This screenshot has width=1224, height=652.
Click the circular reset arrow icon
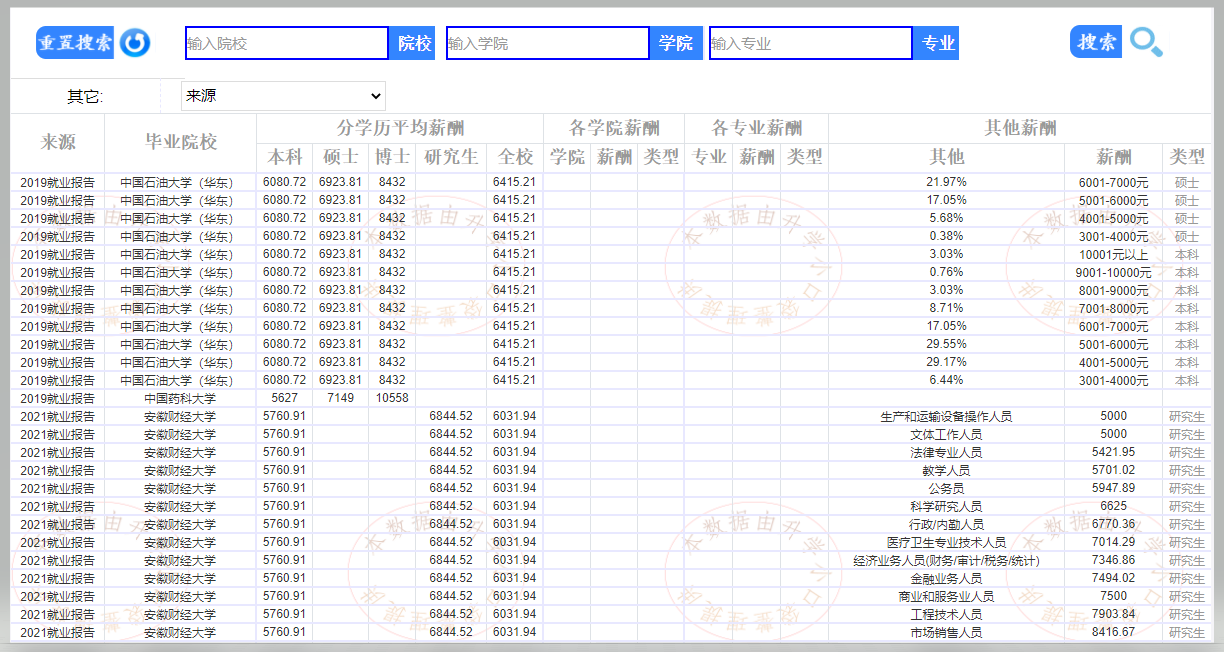(x=135, y=43)
